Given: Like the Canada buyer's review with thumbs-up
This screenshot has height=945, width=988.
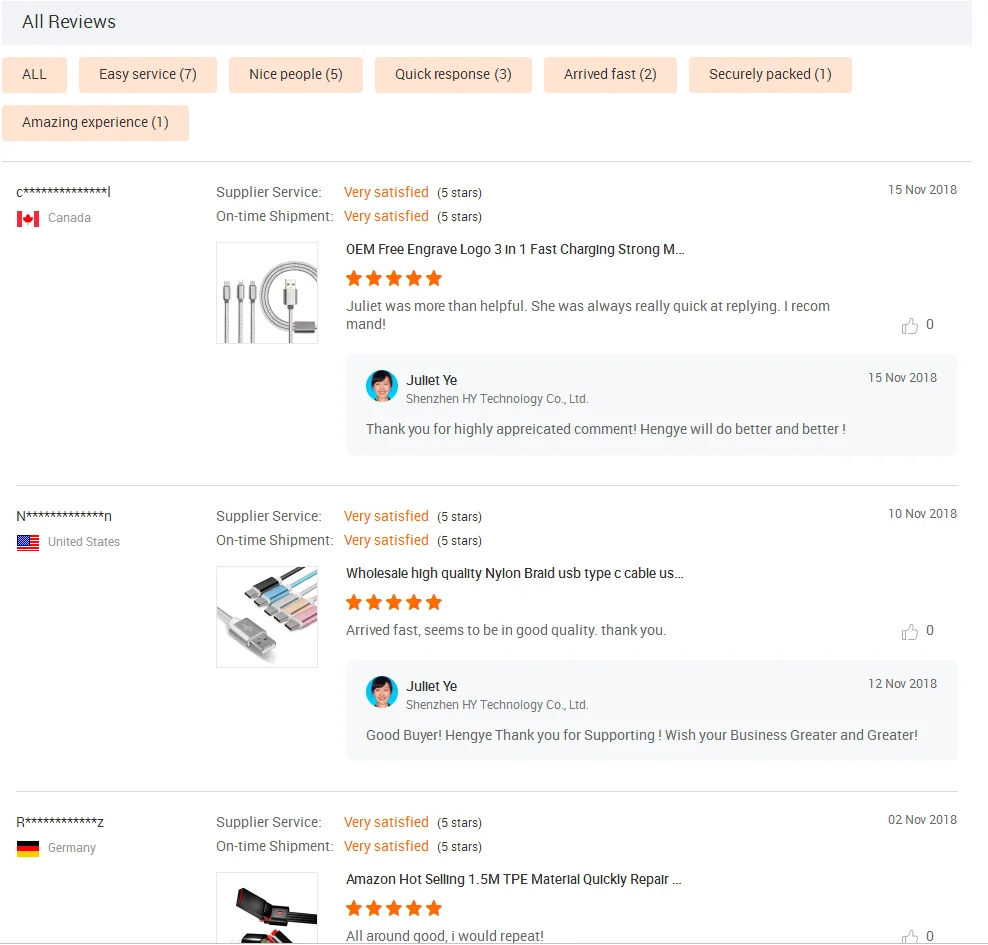Looking at the screenshot, I should 909,326.
